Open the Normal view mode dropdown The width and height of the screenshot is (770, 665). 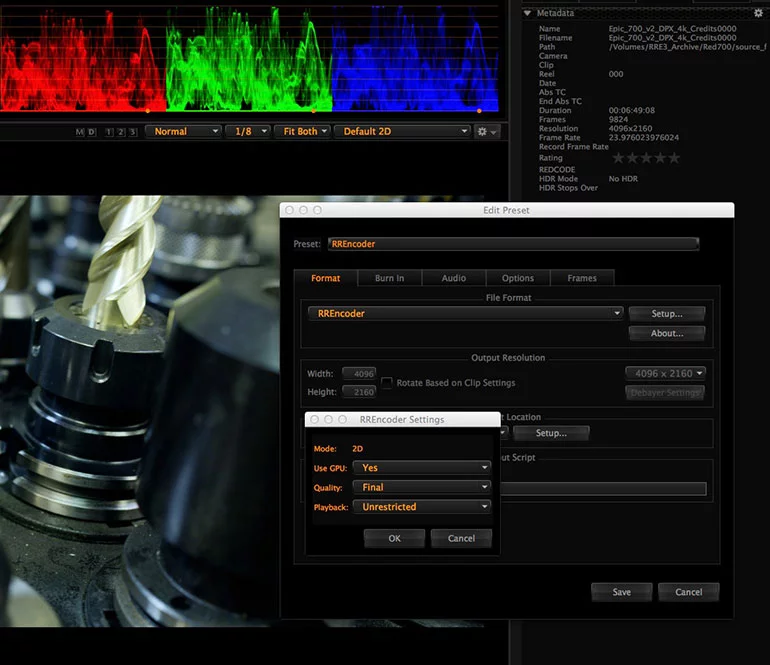pos(183,132)
